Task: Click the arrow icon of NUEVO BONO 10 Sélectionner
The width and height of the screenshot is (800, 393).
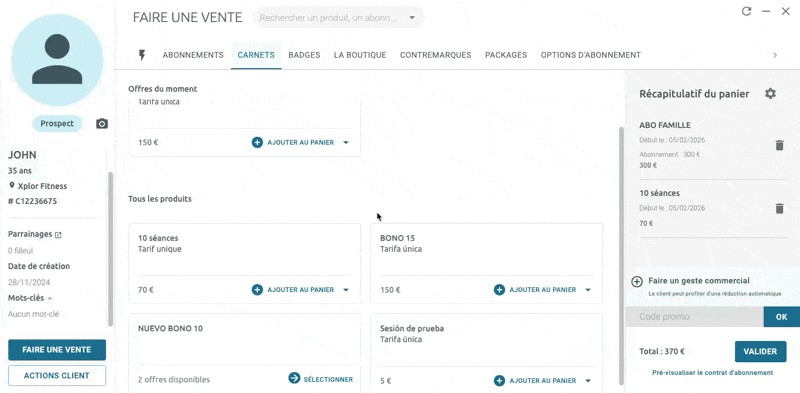Action: [294, 378]
